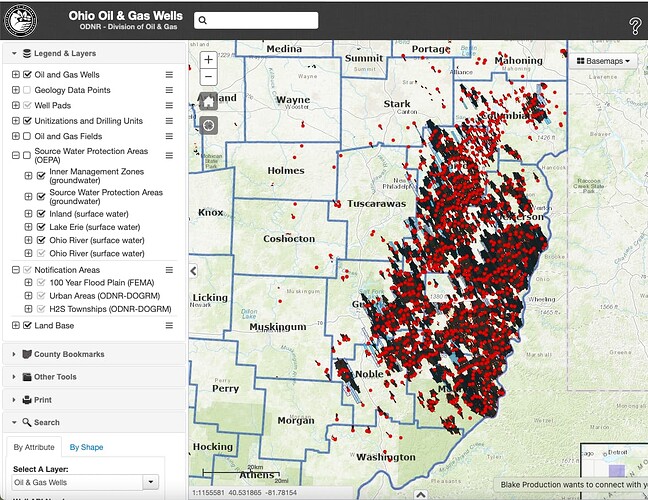The image size is (648, 500).
Task: Click the overview minimap thumbnail
Action: pyautogui.click(x=614, y=471)
